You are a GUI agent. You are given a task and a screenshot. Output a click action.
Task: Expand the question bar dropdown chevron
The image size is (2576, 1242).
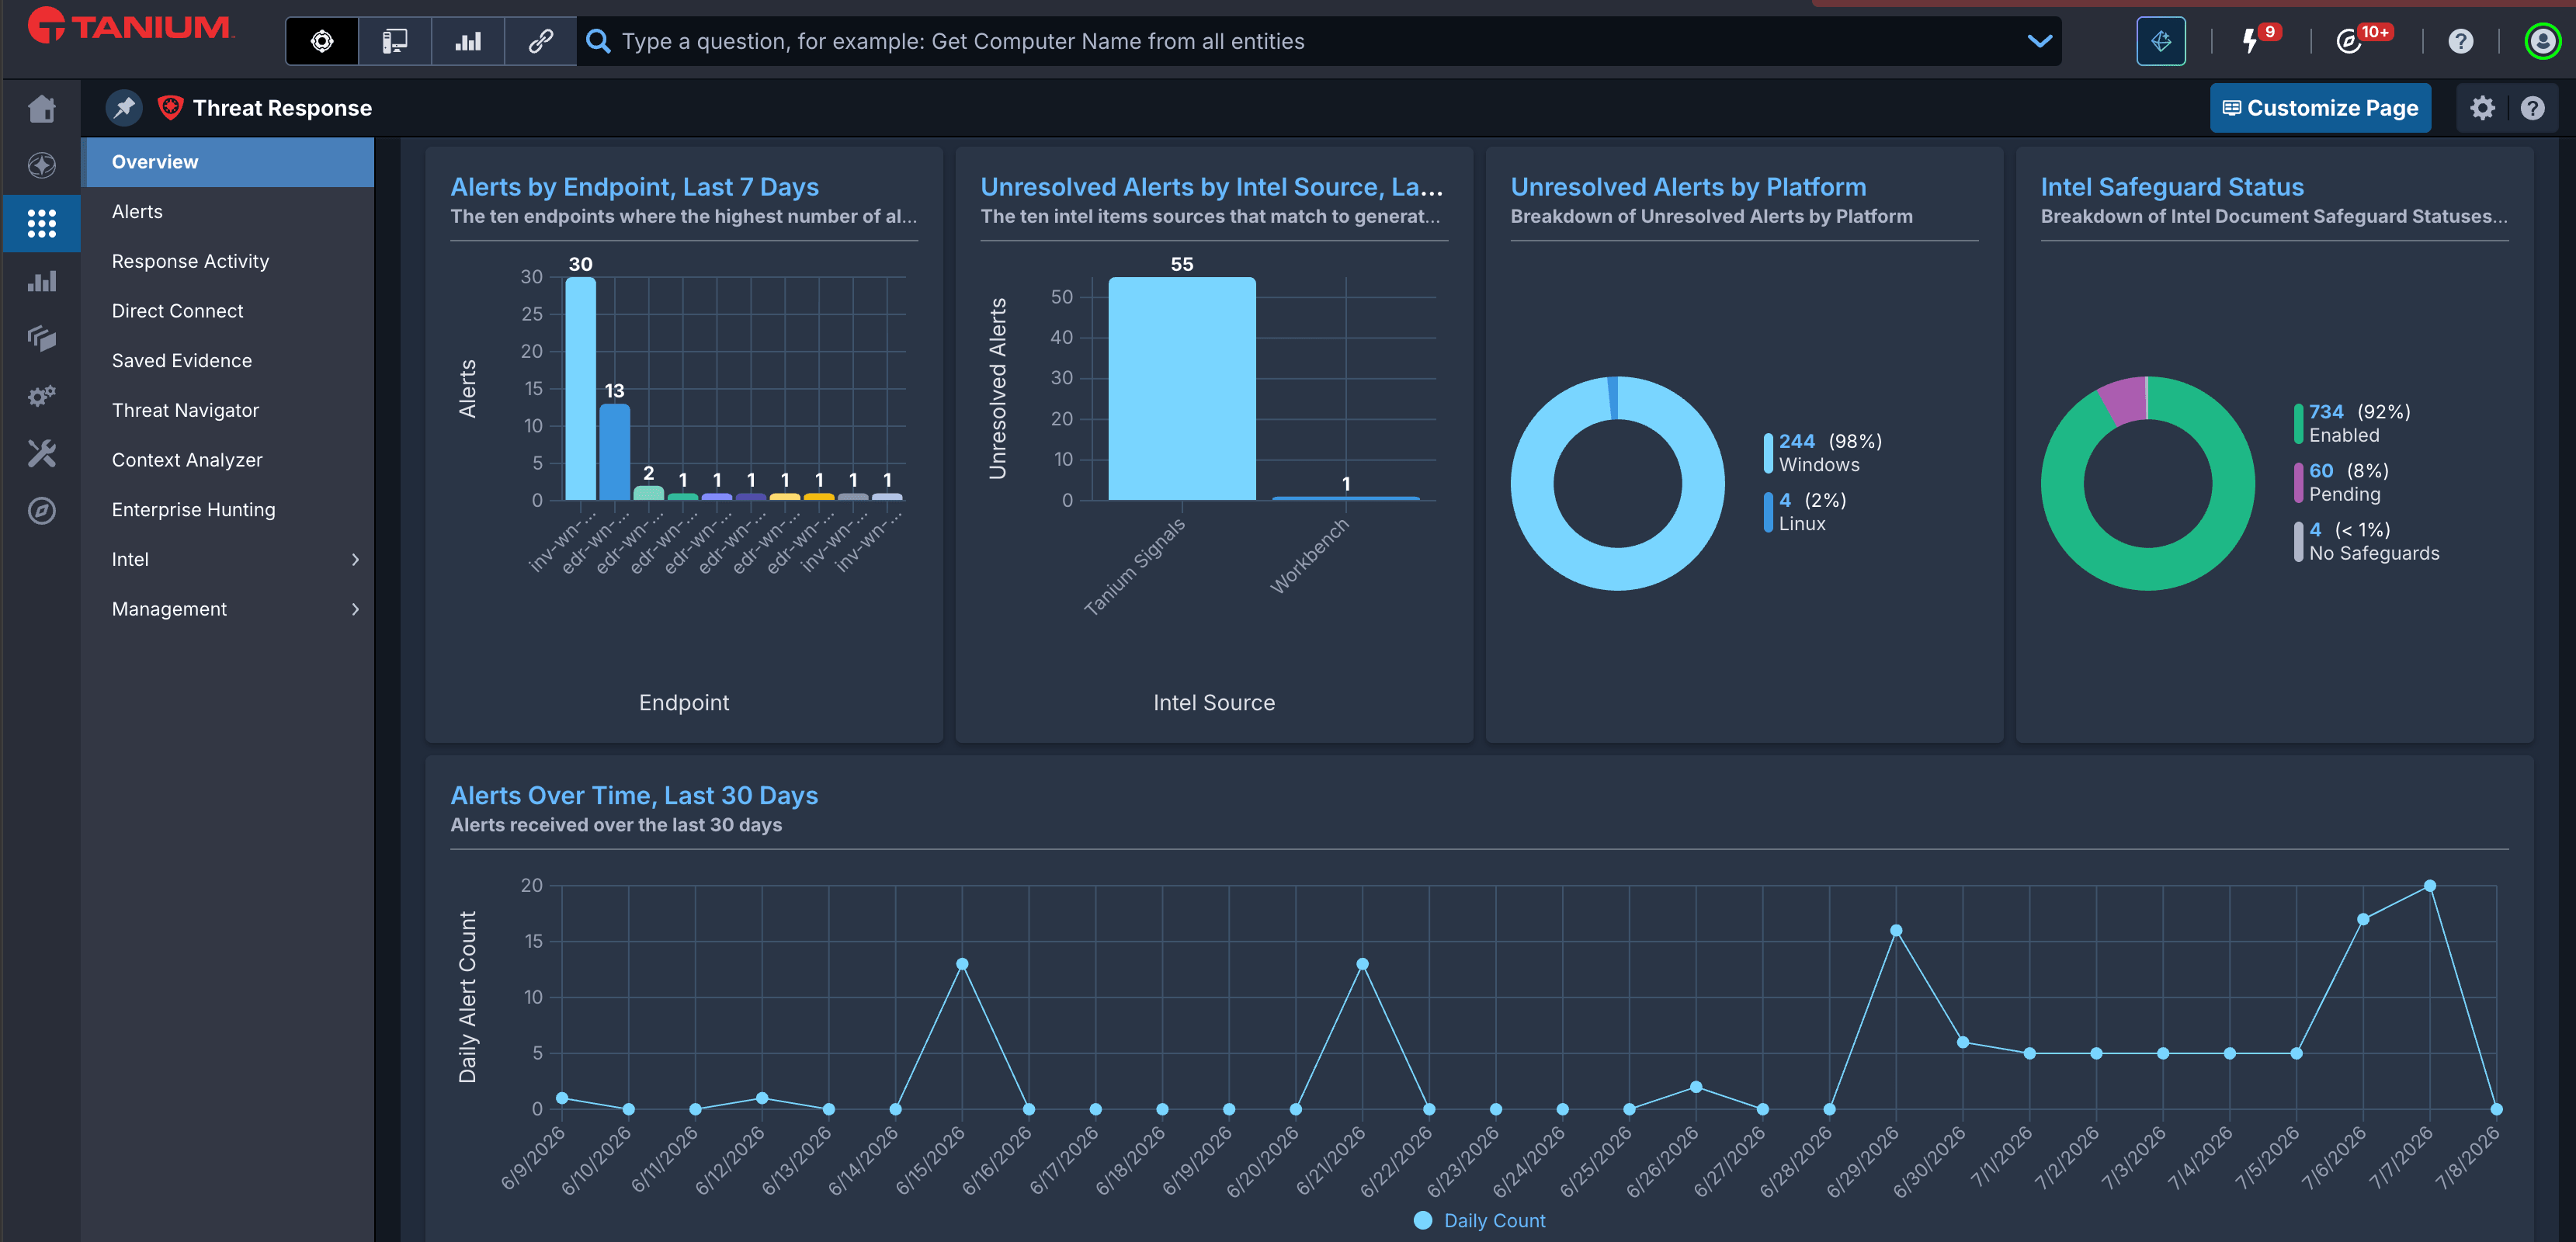pos(2039,41)
